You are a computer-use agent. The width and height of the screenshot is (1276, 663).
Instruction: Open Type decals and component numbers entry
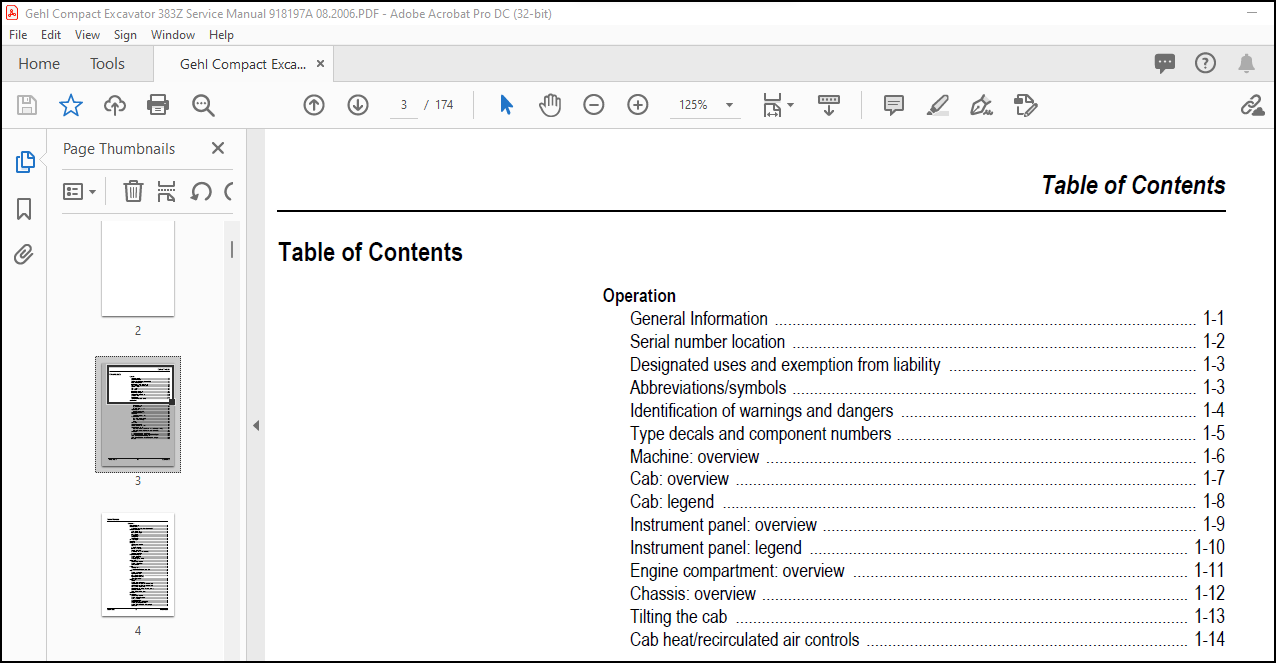761,434
